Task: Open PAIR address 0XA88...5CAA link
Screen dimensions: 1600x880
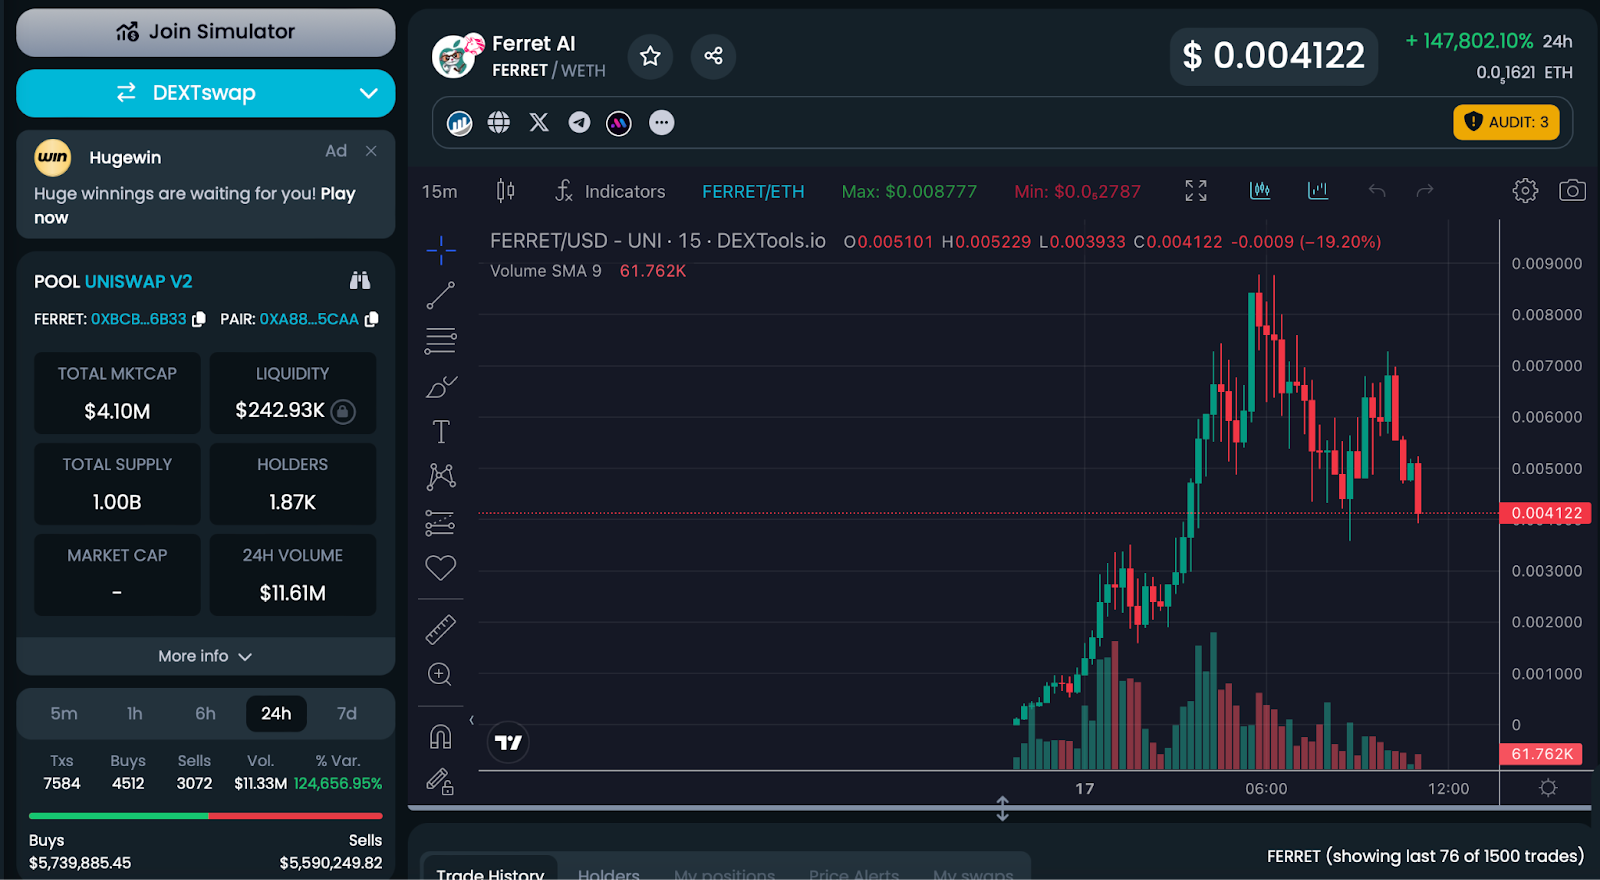Action: (309, 319)
